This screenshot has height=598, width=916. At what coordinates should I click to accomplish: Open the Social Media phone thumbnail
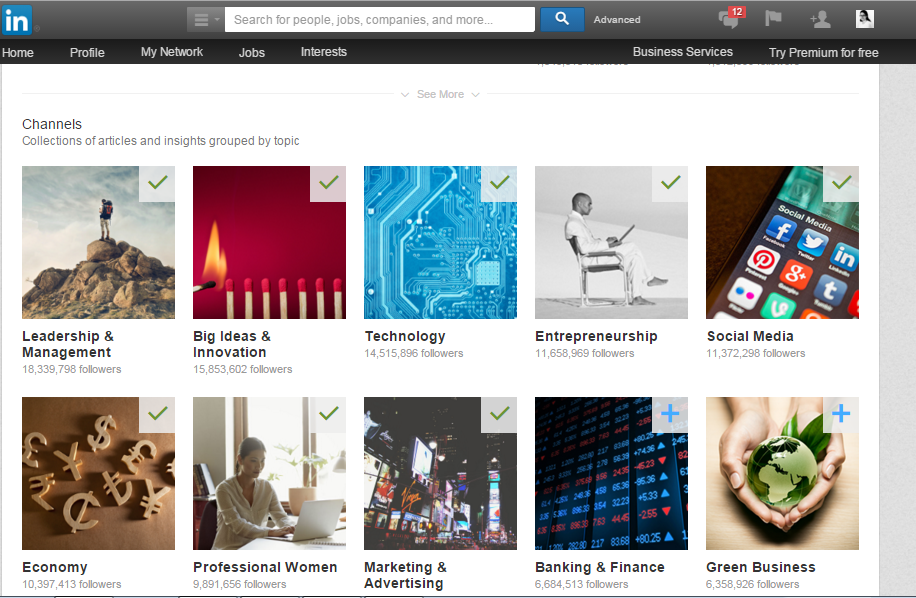pos(782,242)
